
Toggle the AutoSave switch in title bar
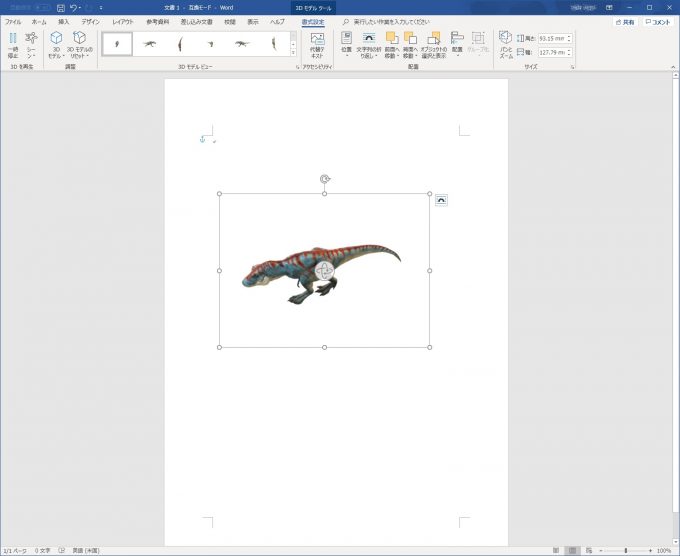coord(42,8)
